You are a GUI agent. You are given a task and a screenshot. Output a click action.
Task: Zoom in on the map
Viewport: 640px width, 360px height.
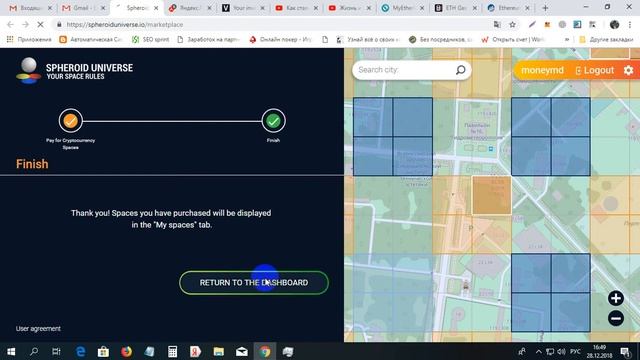point(616,298)
